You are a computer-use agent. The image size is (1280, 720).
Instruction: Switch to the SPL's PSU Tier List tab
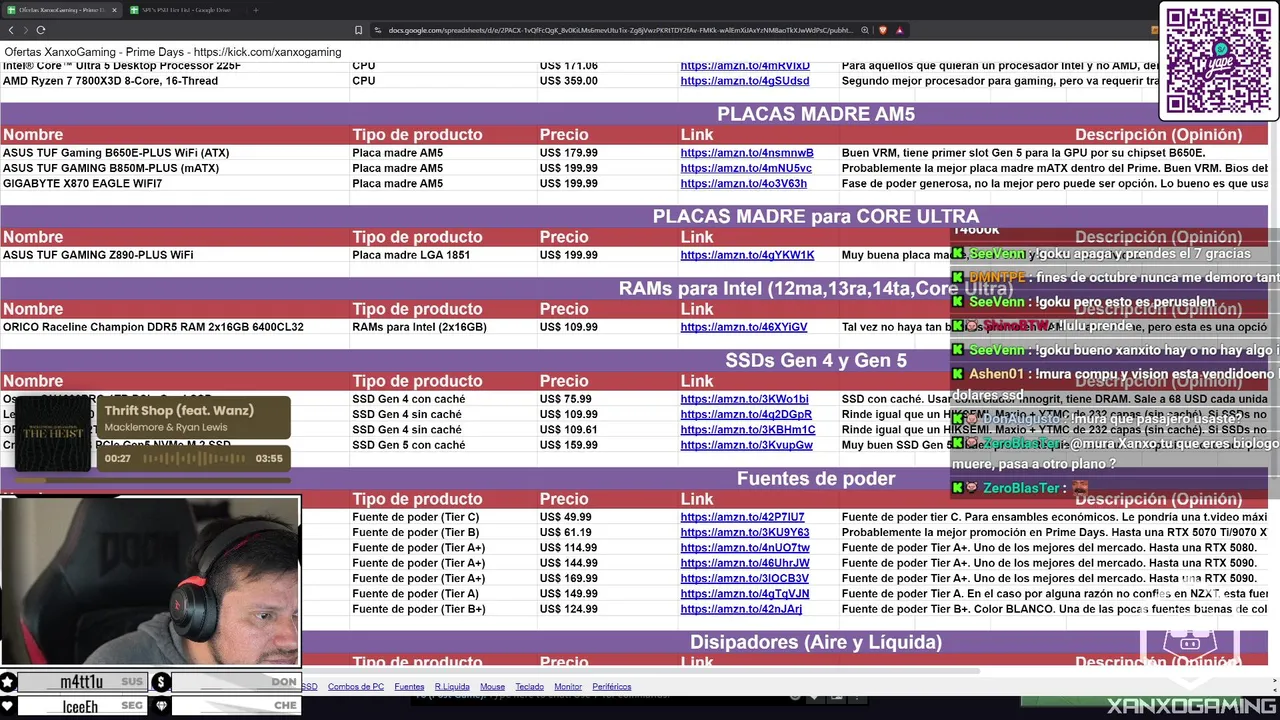pos(186,10)
